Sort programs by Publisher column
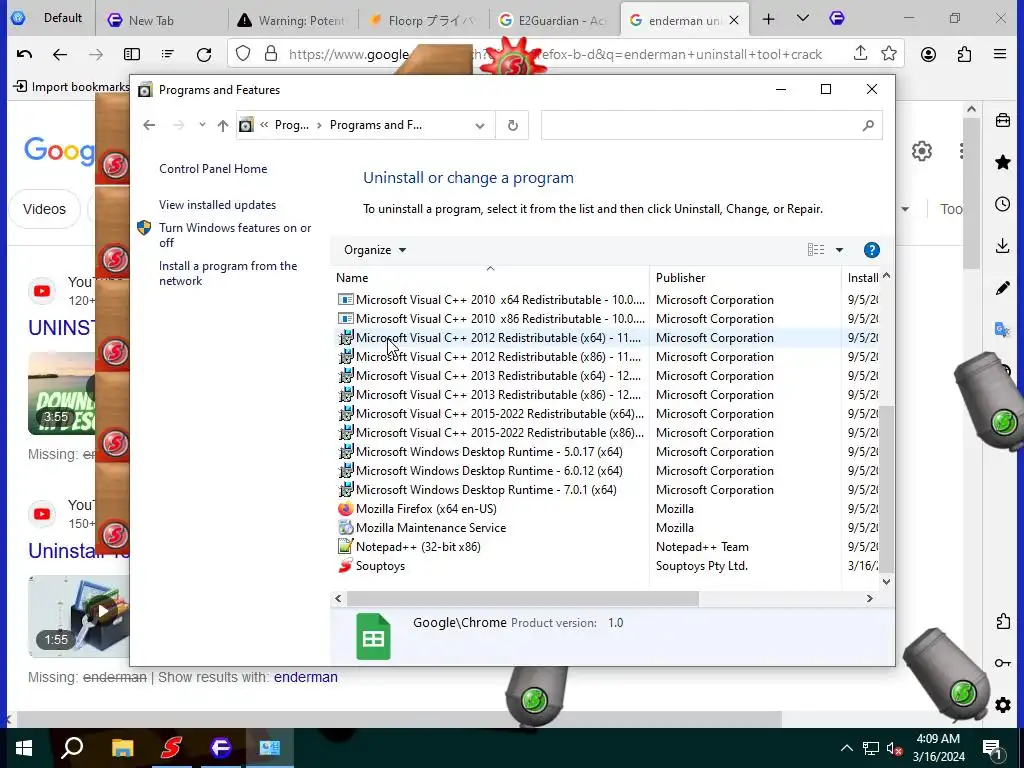 click(x=745, y=278)
